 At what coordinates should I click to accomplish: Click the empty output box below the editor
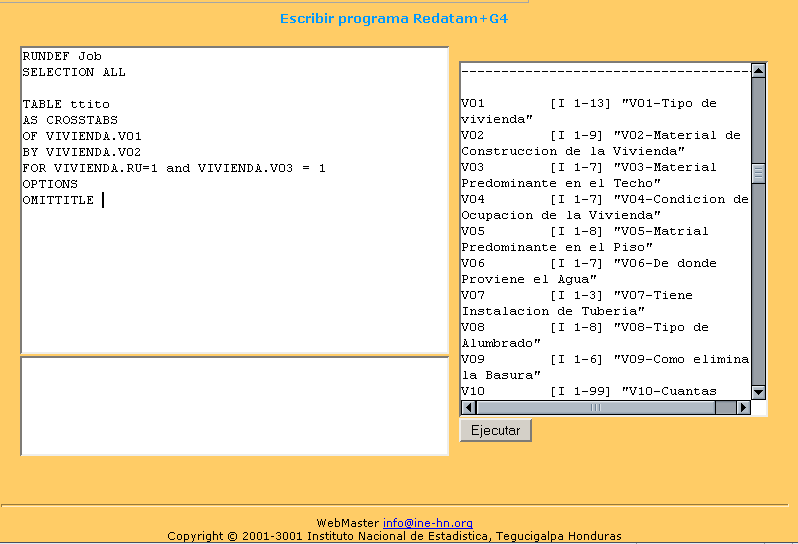(x=234, y=405)
